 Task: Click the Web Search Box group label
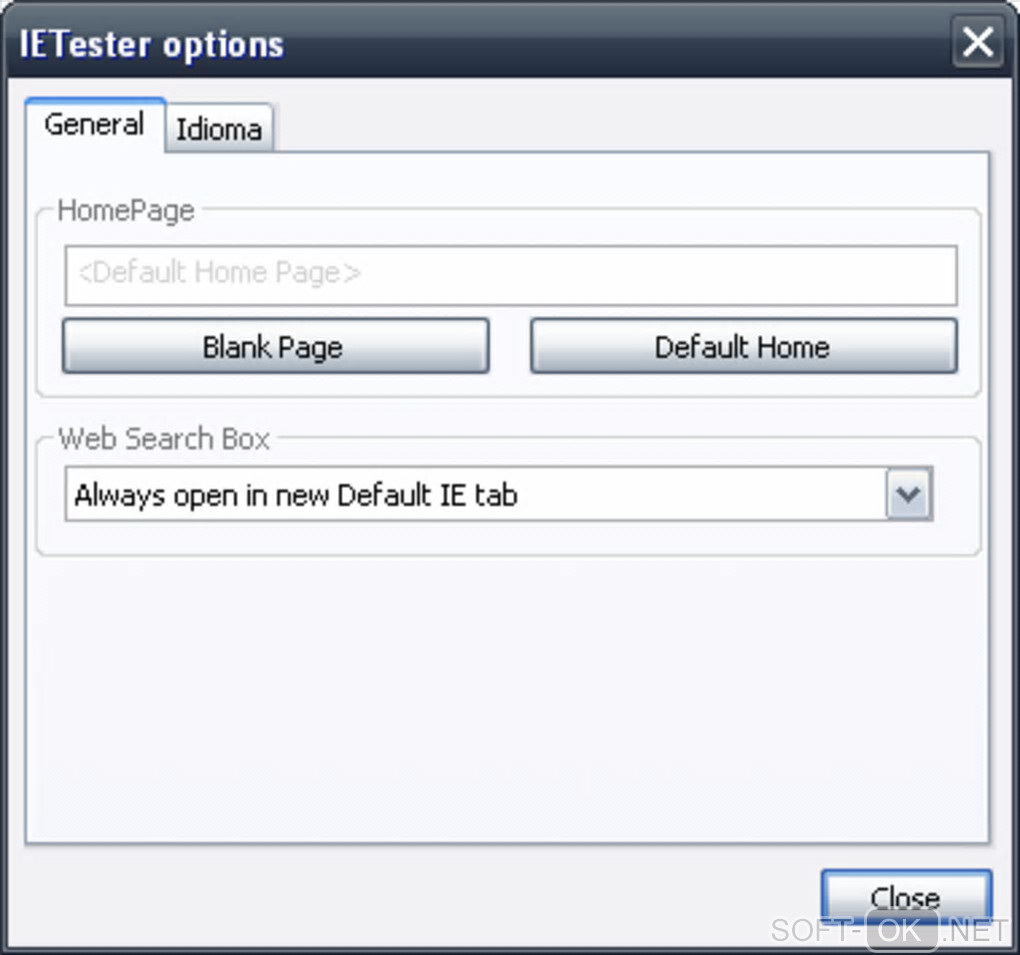coord(164,439)
